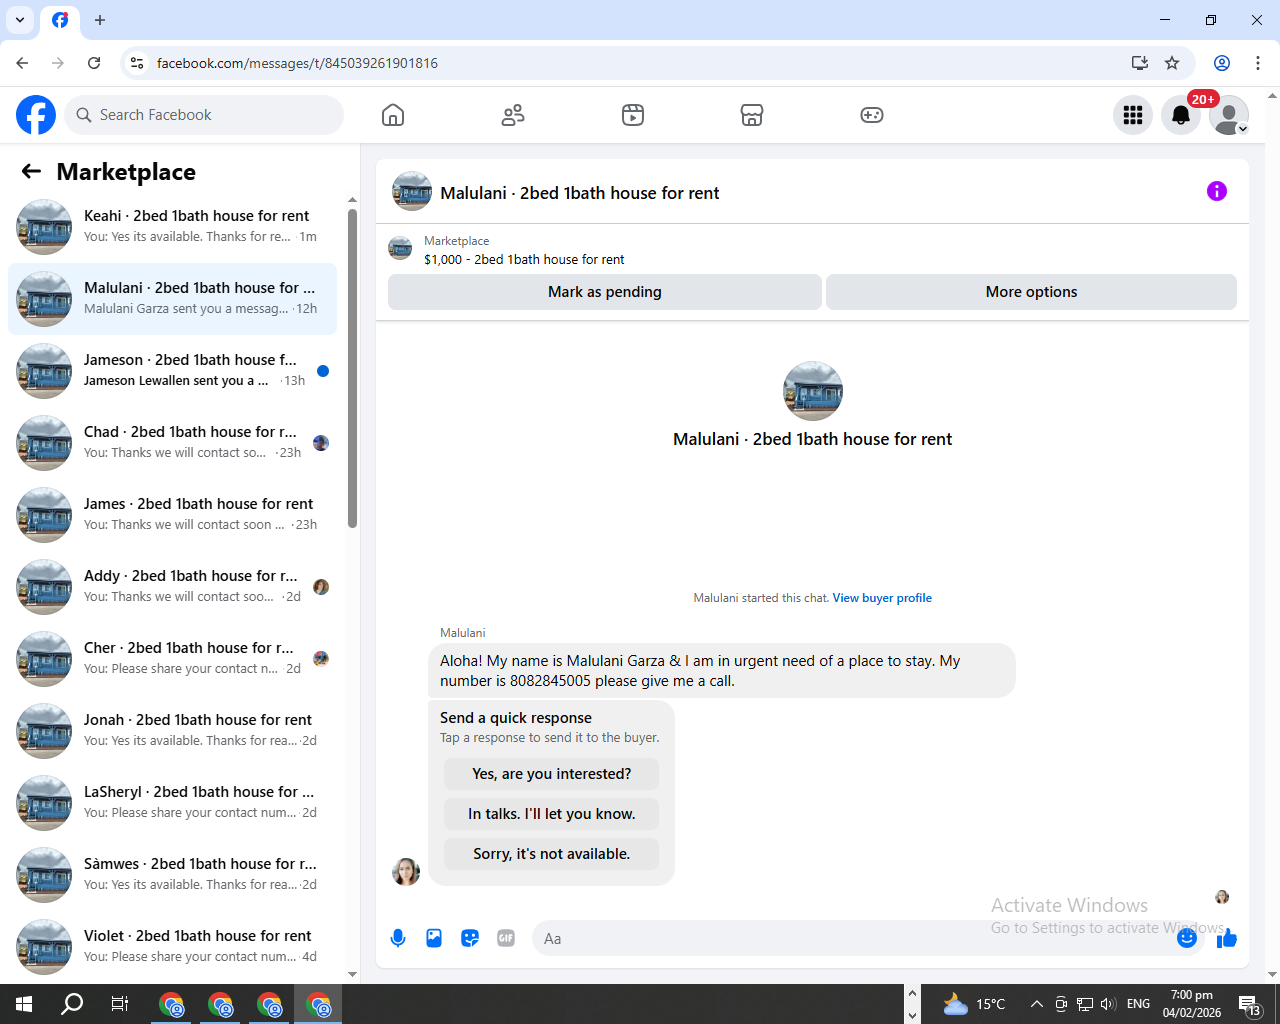Screen dimensions: 1280x1024
Task: Open the Addy conversation
Action: pos(172,587)
